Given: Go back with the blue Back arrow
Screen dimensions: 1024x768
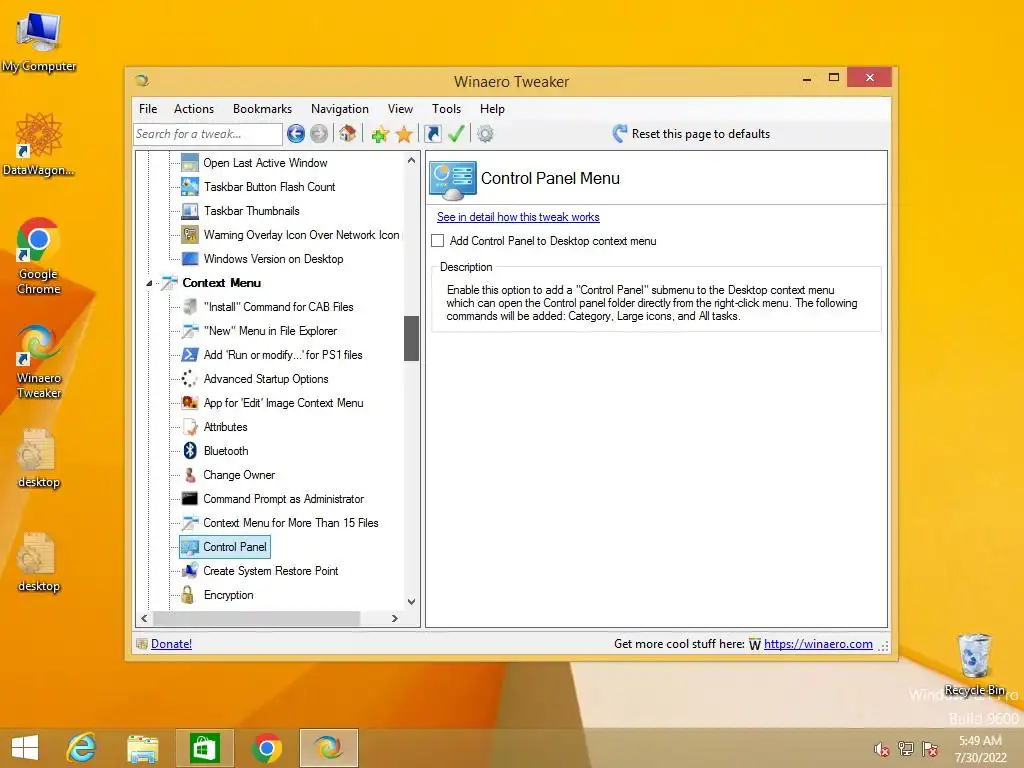Looking at the screenshot, I should point(296,134).
